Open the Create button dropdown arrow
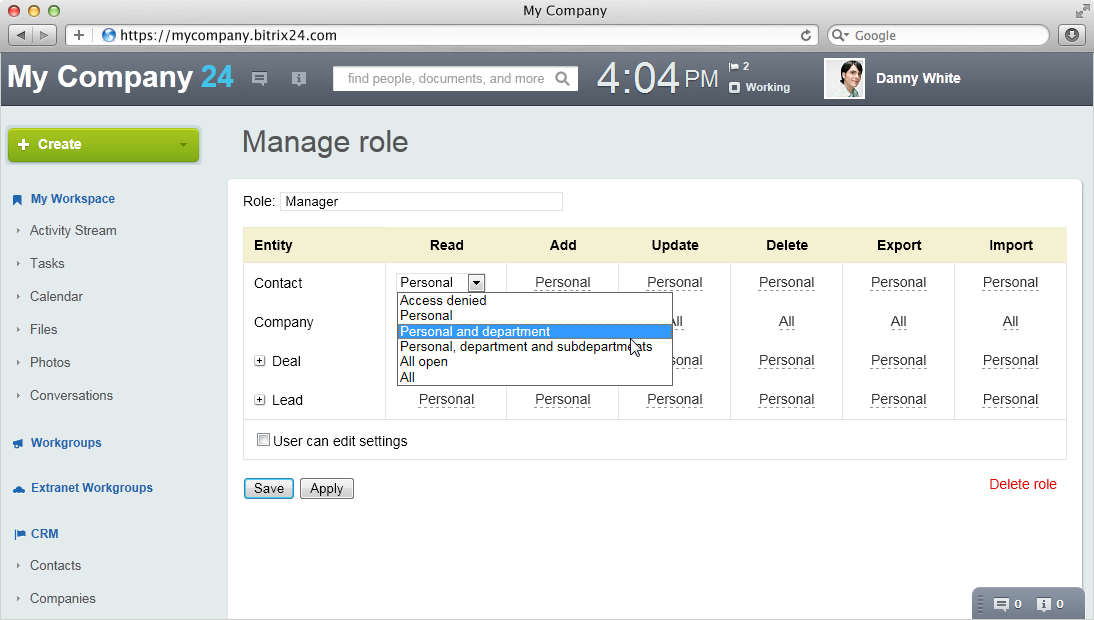The height and width of the screenshot is (620, 1094). point(183,145)
